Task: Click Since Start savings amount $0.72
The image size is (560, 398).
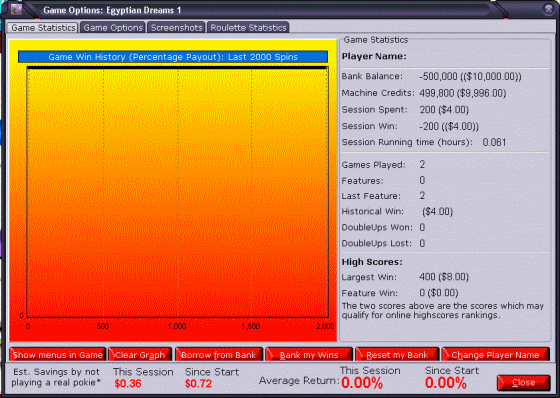Action: [199, 384]
